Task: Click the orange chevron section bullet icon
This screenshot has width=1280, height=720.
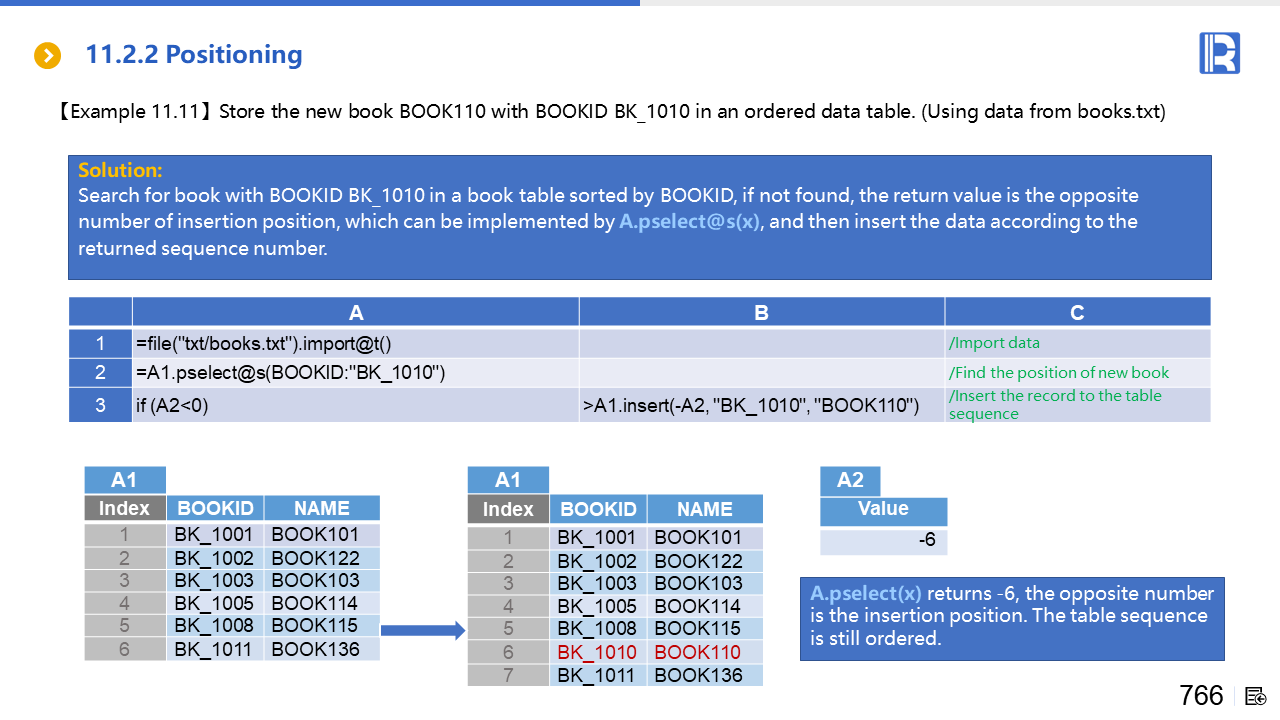Action: [x=47, y=56]
